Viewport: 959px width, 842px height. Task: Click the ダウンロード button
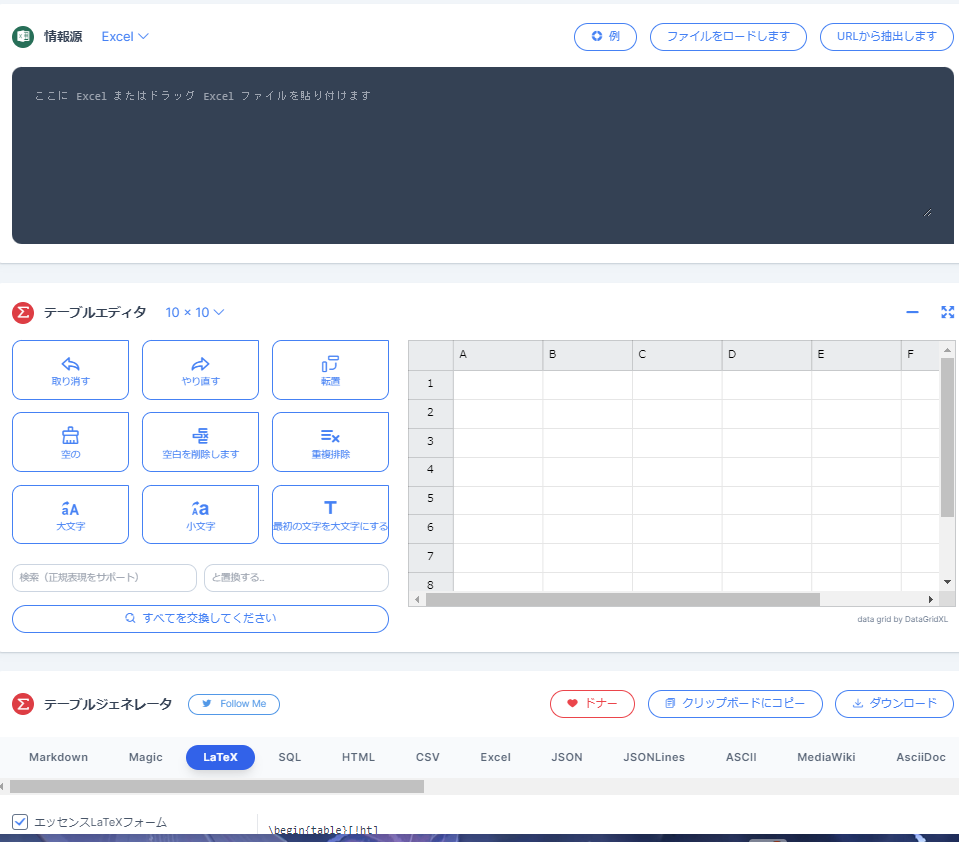894,704
